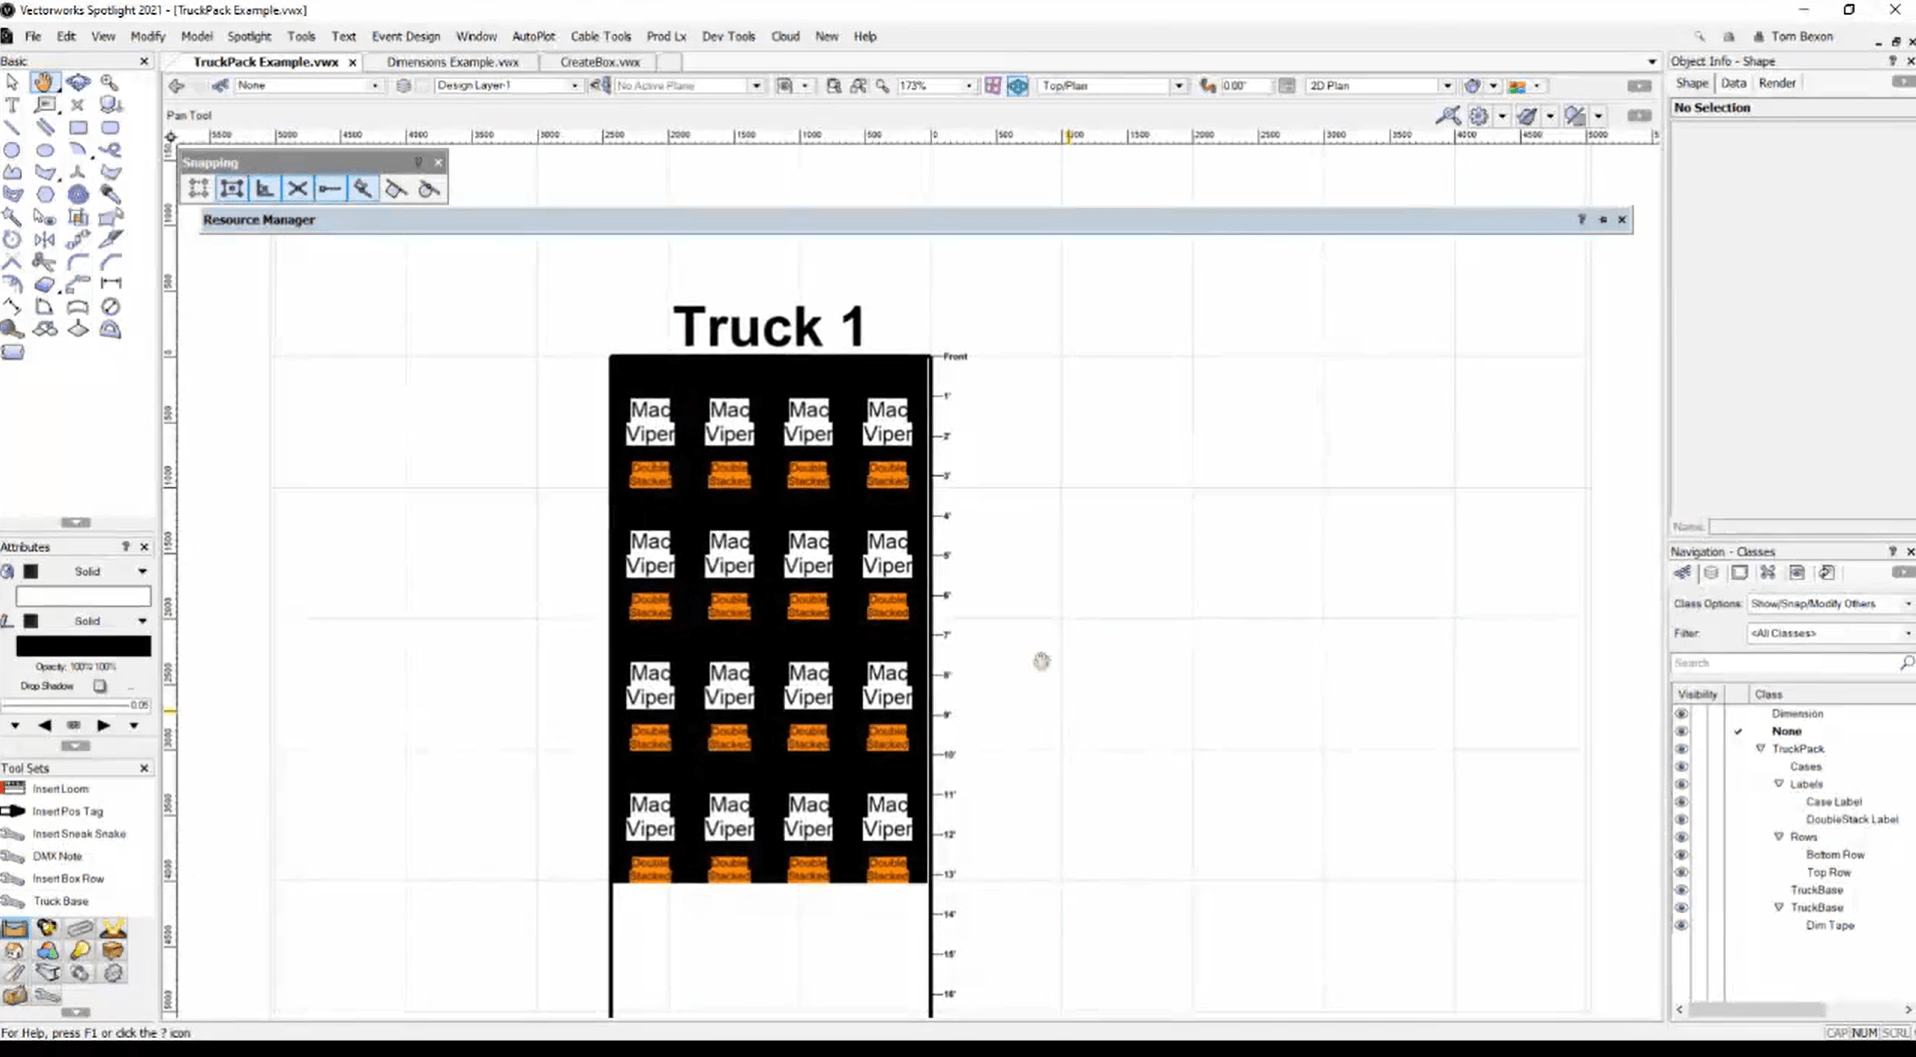Toggle Snap to Grid in Snapping palette

pos(199,189)
